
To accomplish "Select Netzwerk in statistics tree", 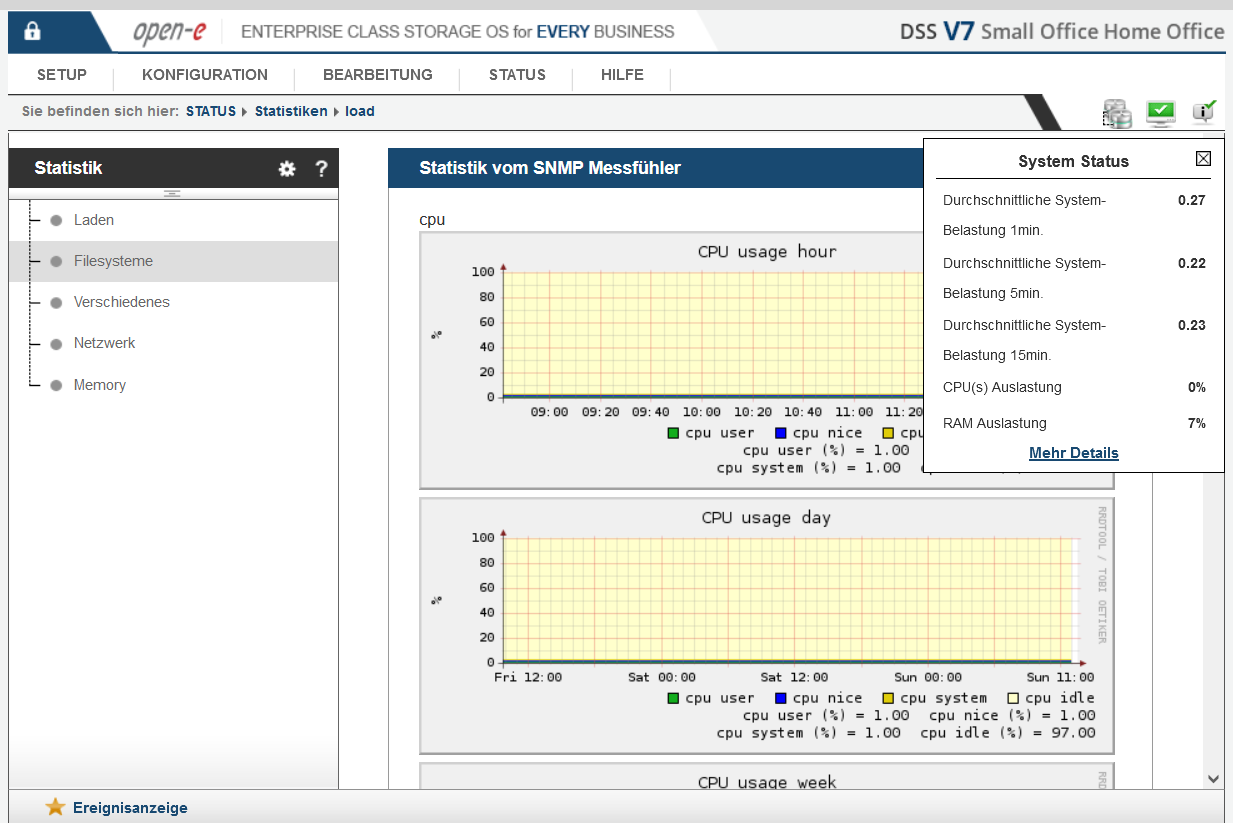I will [105, 343].
